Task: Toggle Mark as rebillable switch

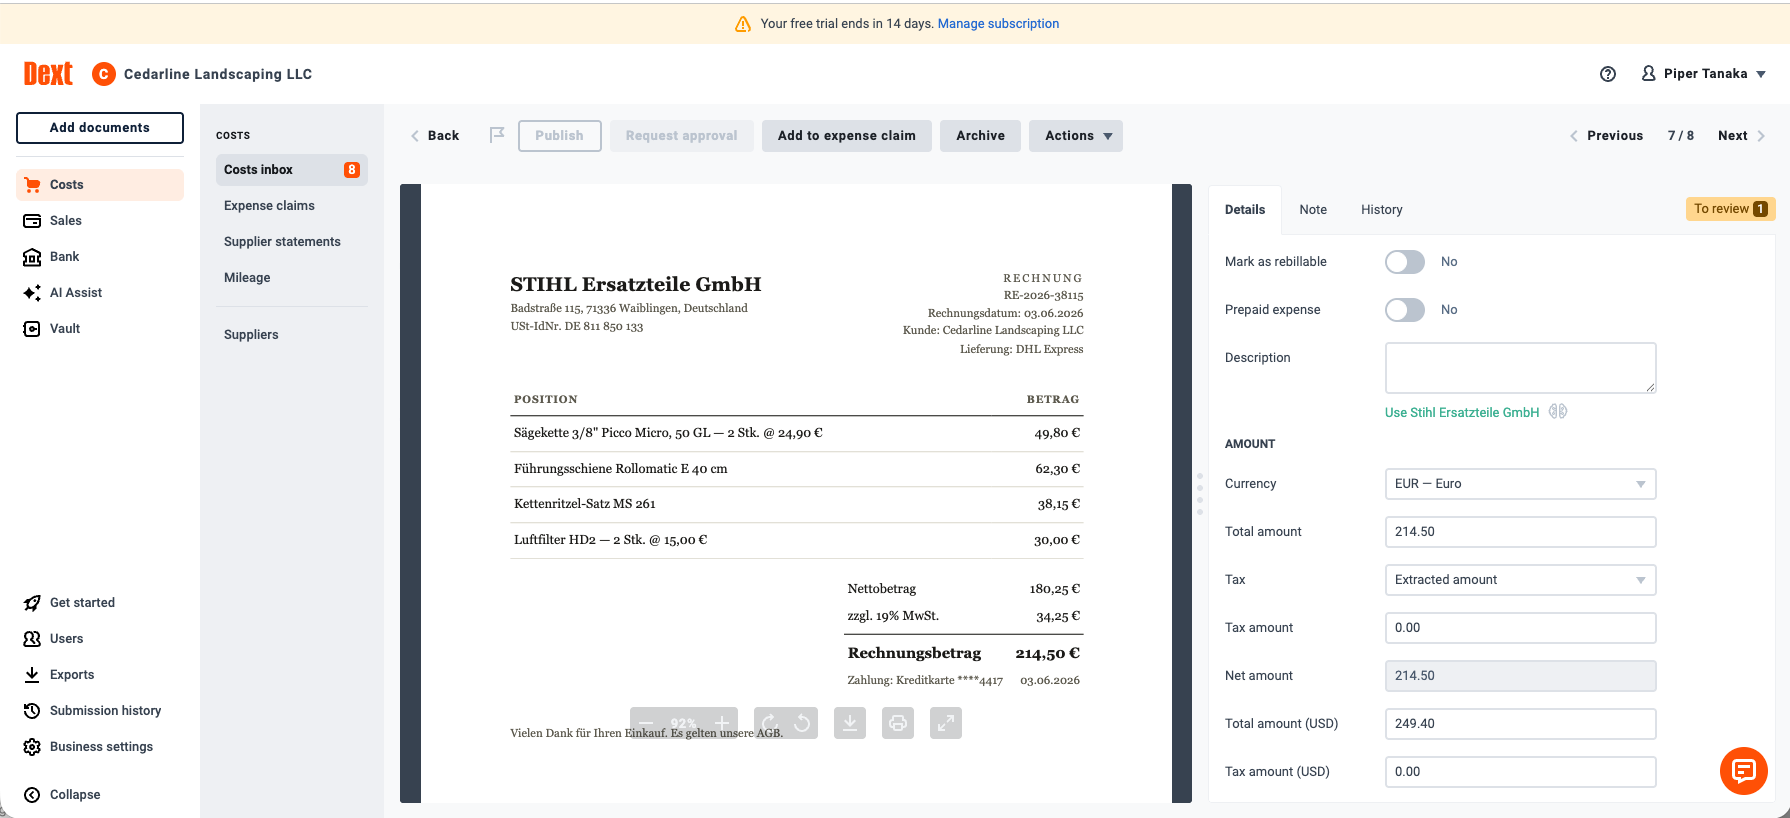Action: (x=1405, y=262)
